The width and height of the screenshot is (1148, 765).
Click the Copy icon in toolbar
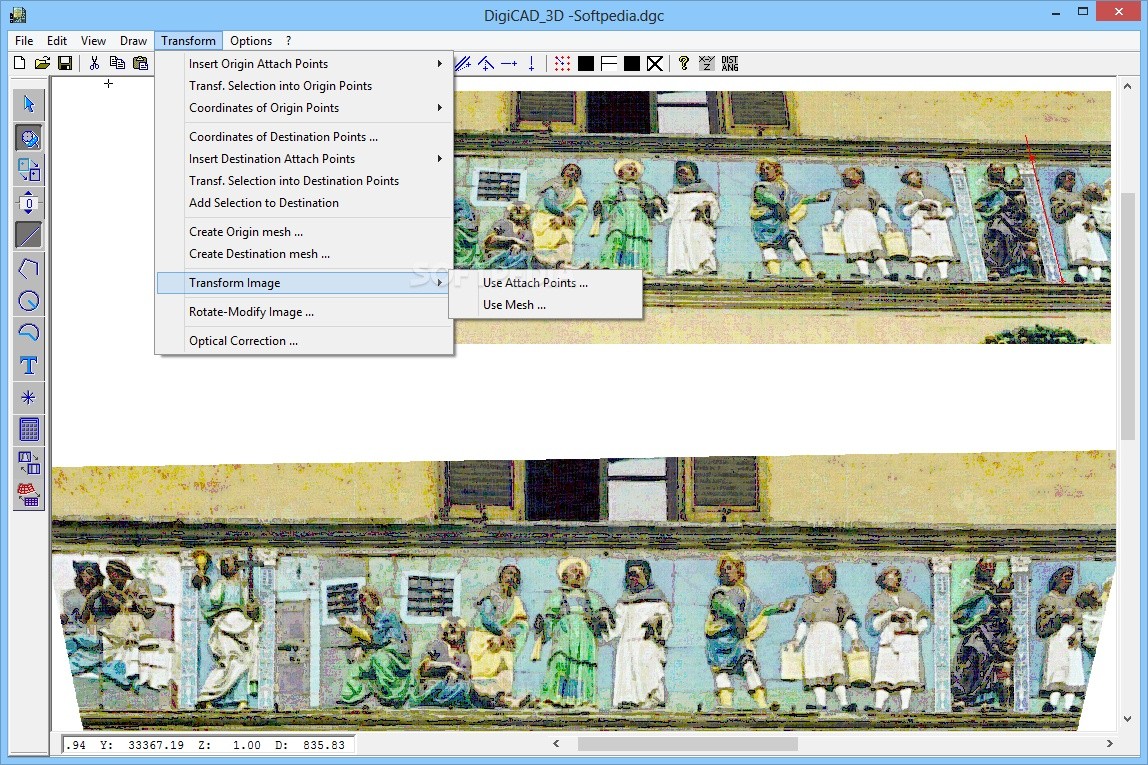click(117, 64)
